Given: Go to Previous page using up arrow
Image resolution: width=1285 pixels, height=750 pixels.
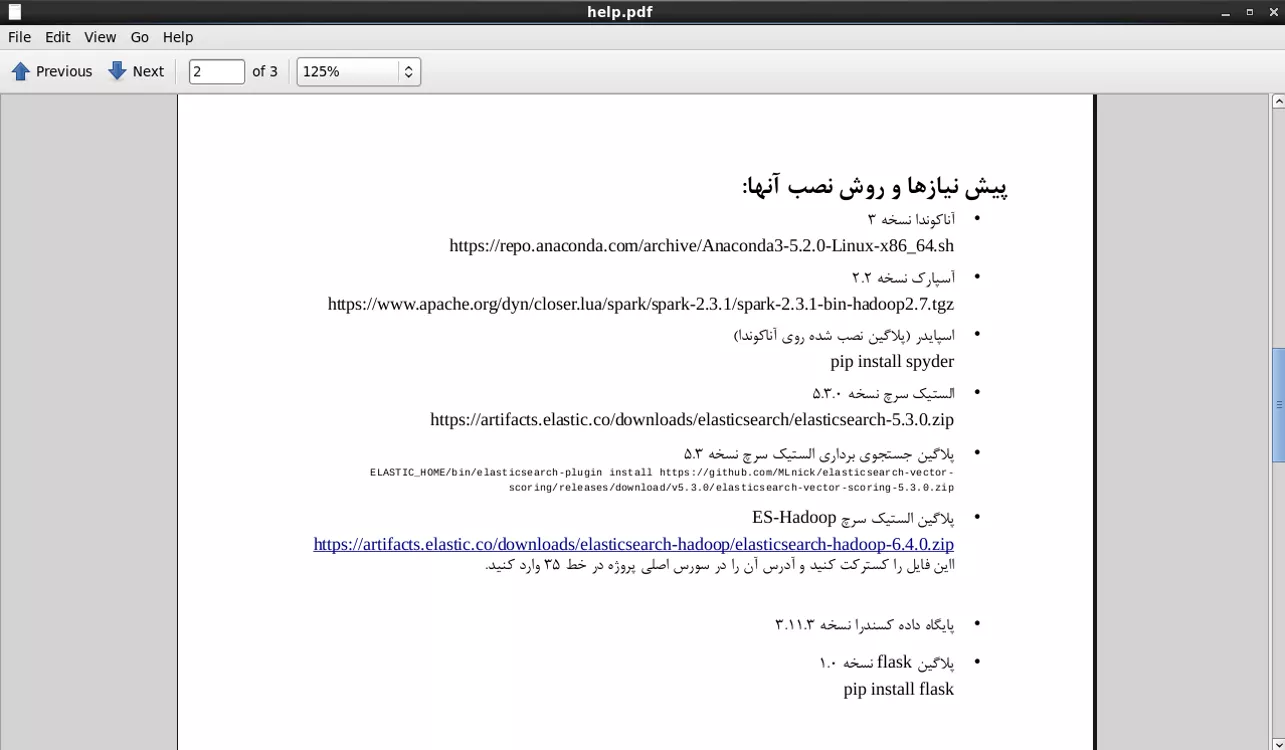Looking at the screenshot, I should (x=52, y=71).
